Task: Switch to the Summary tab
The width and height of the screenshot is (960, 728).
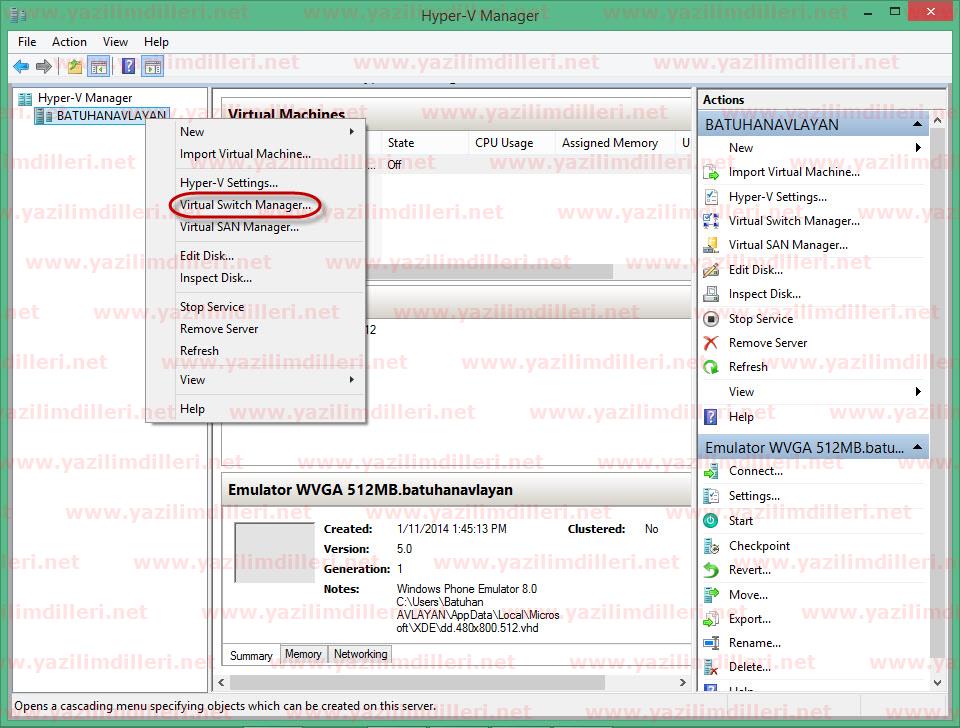Action: (251, 655)
